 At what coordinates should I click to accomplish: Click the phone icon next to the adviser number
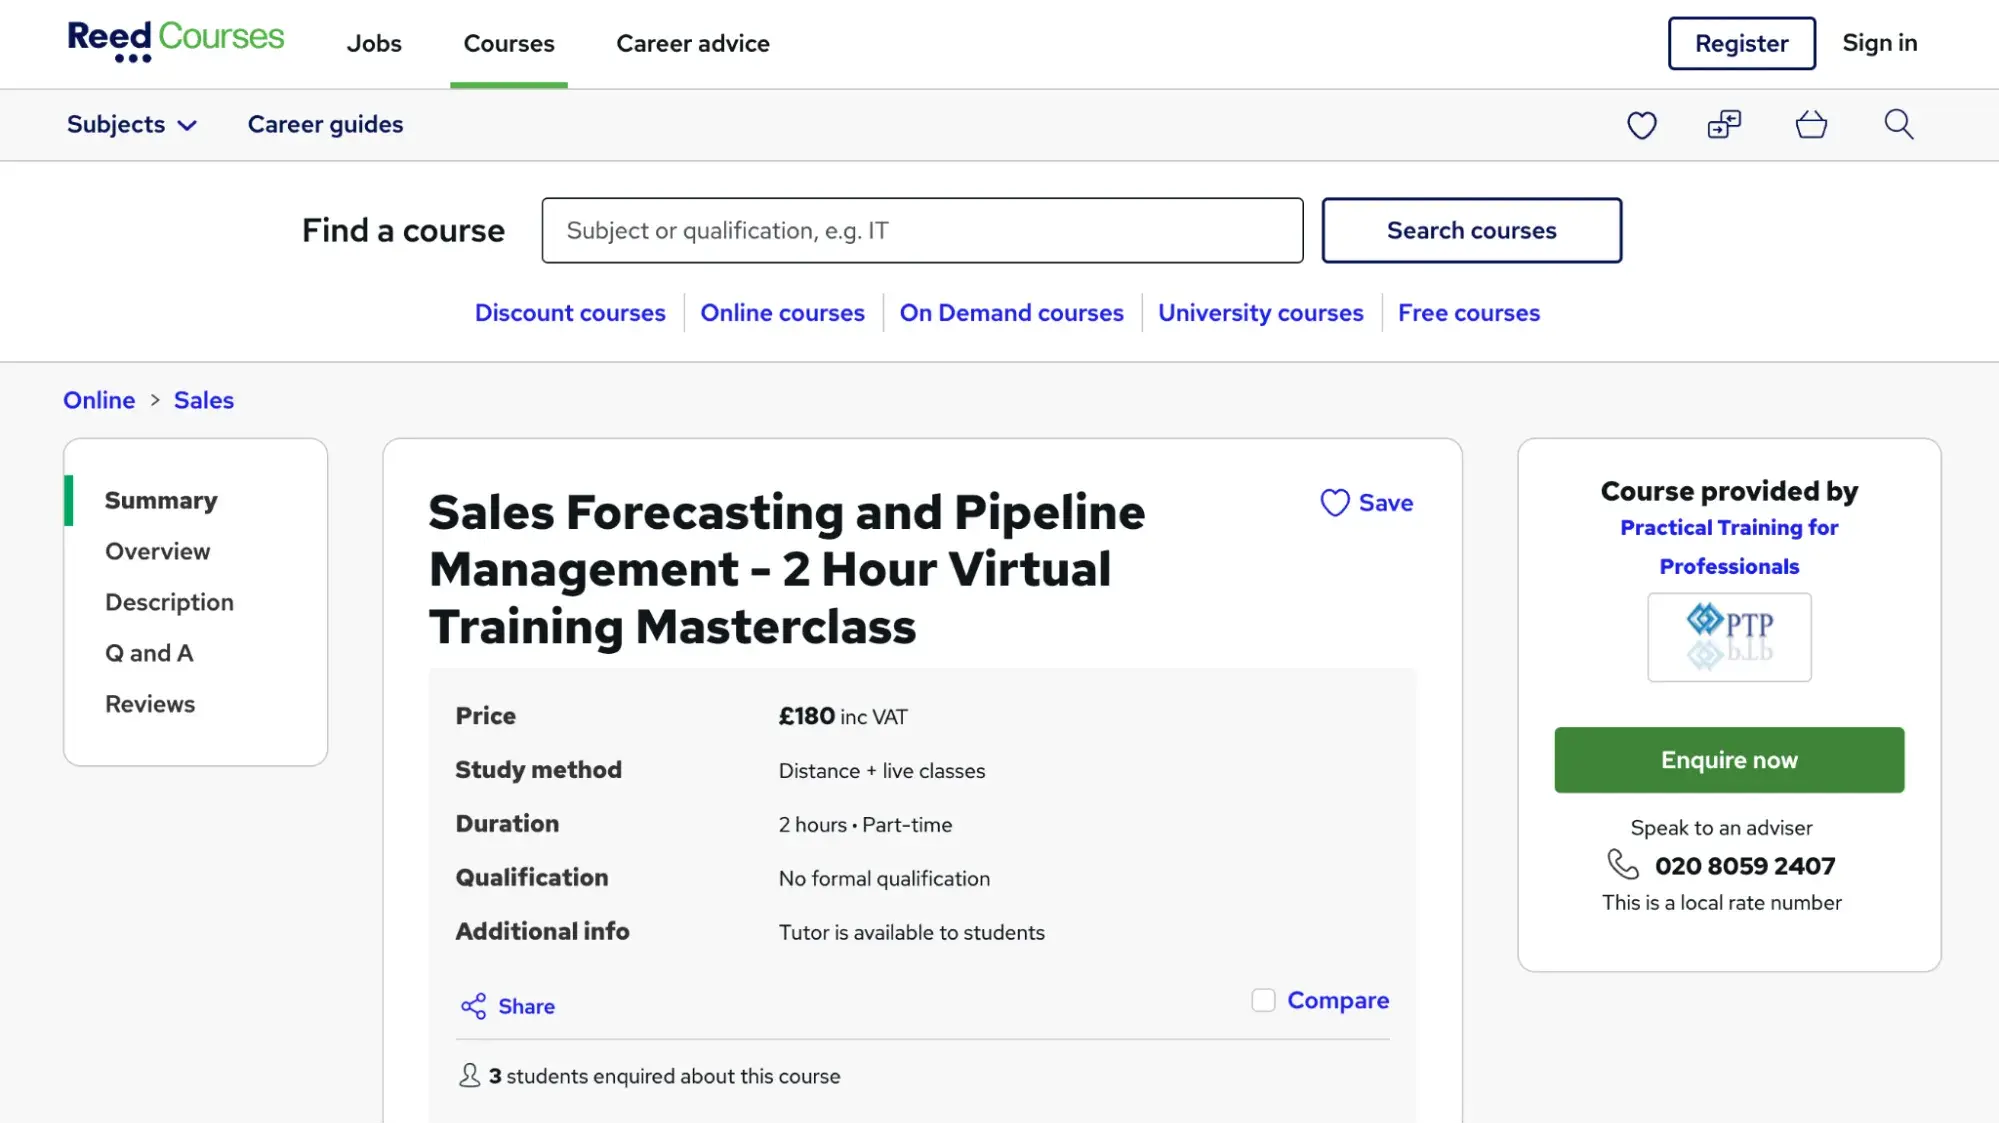pos(1622,866)
